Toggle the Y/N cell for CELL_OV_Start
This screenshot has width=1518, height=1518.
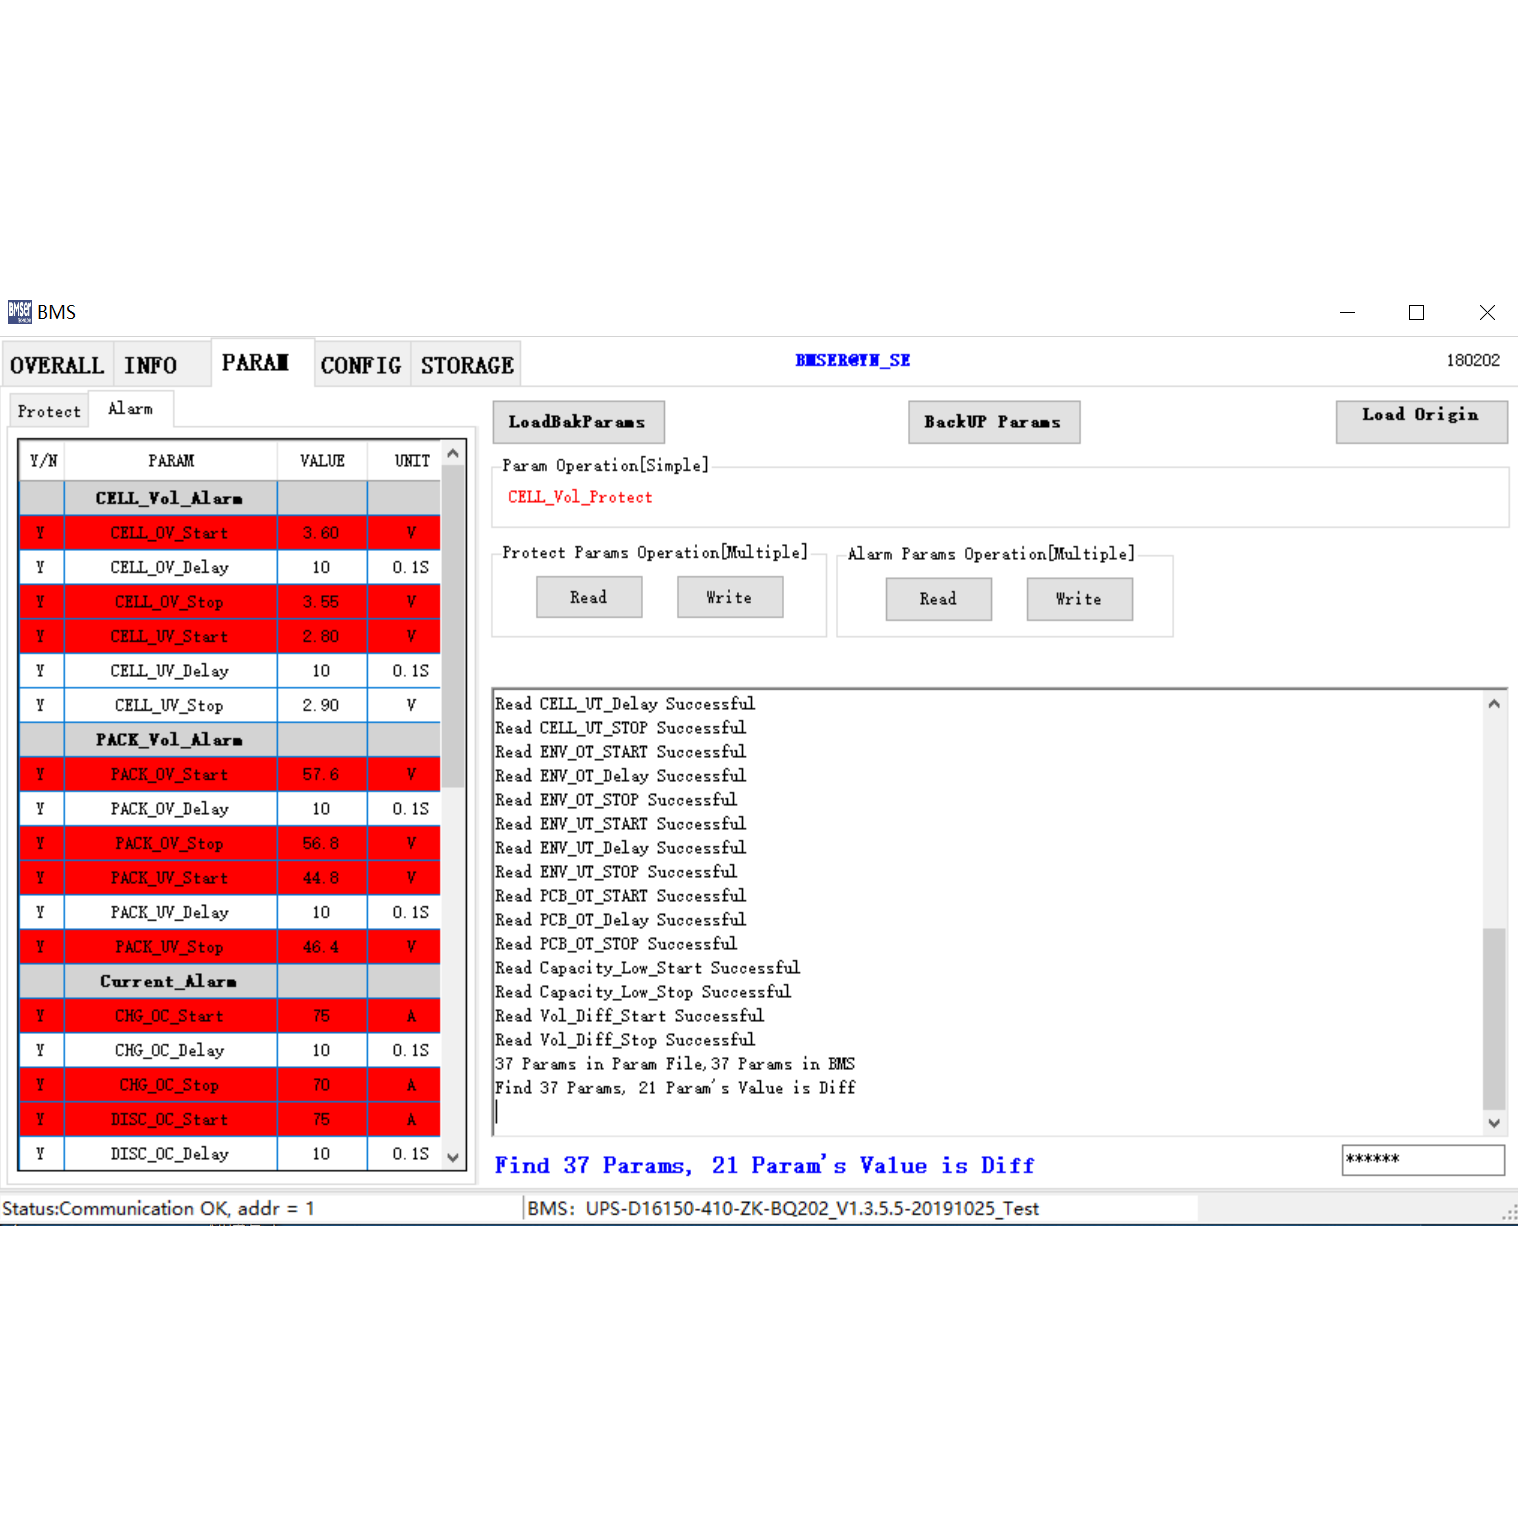(x=41, y=533)
